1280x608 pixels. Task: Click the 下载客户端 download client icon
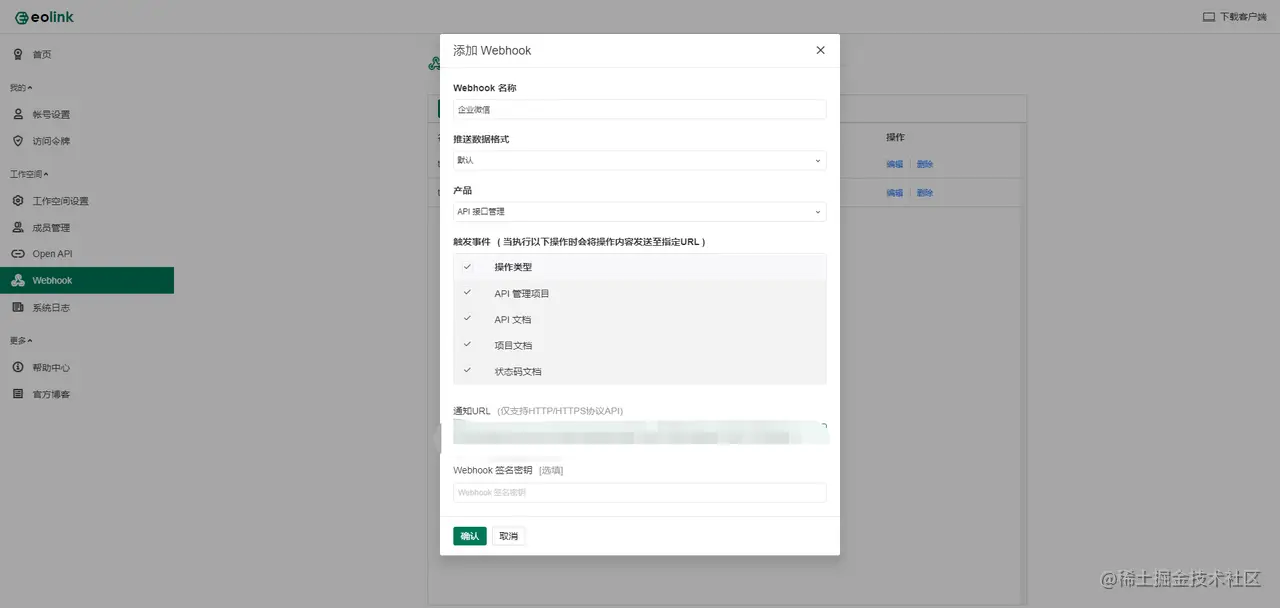[1207, 16]
